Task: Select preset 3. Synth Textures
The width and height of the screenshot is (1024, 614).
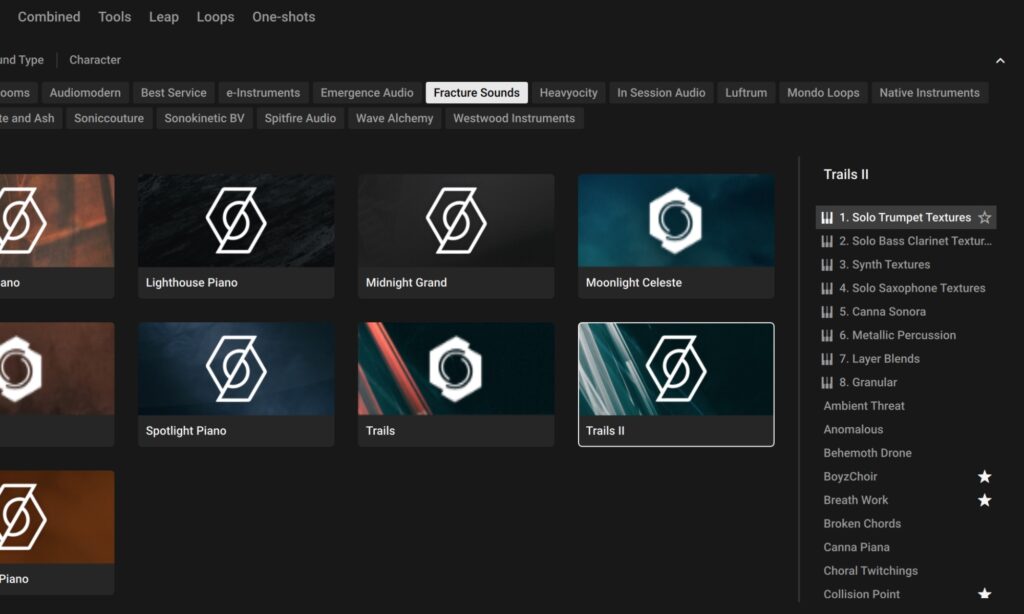Action: click(906, 265)
